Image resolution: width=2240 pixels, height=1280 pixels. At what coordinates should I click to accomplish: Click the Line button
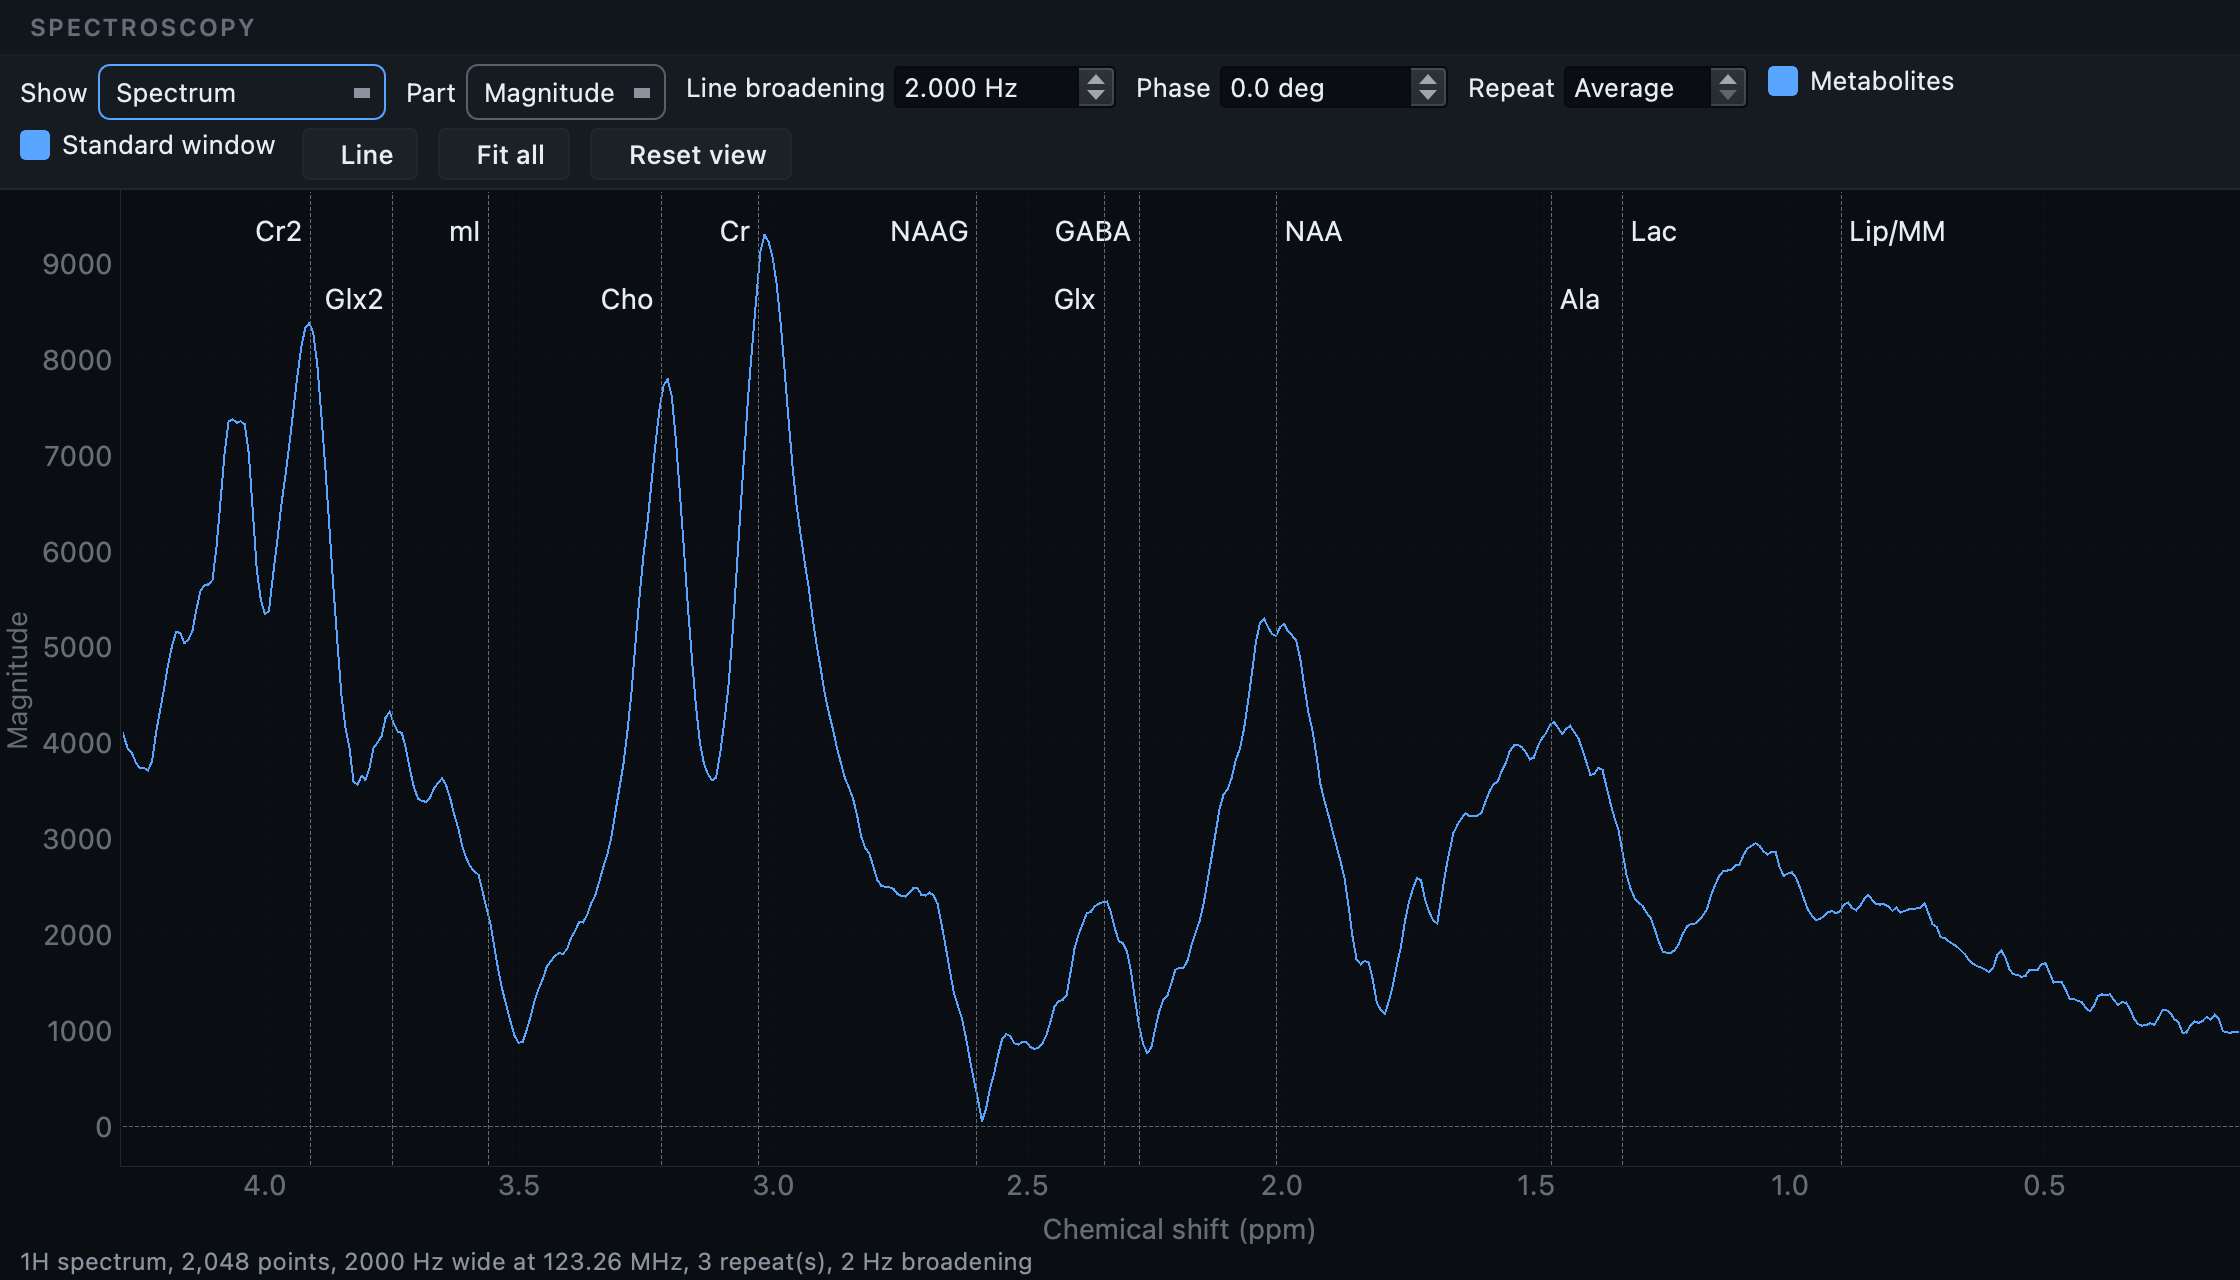(x=360, y=154)
